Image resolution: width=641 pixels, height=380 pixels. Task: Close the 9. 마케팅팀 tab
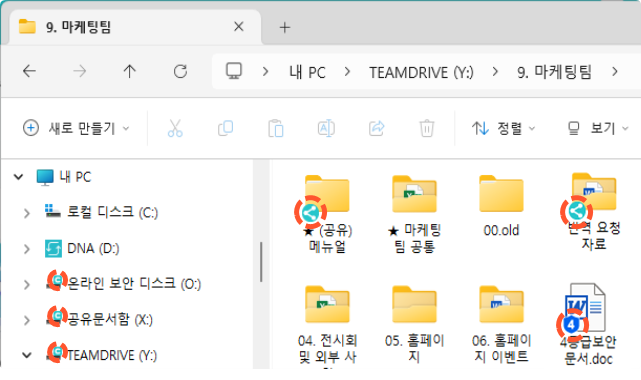coord(239,27)
